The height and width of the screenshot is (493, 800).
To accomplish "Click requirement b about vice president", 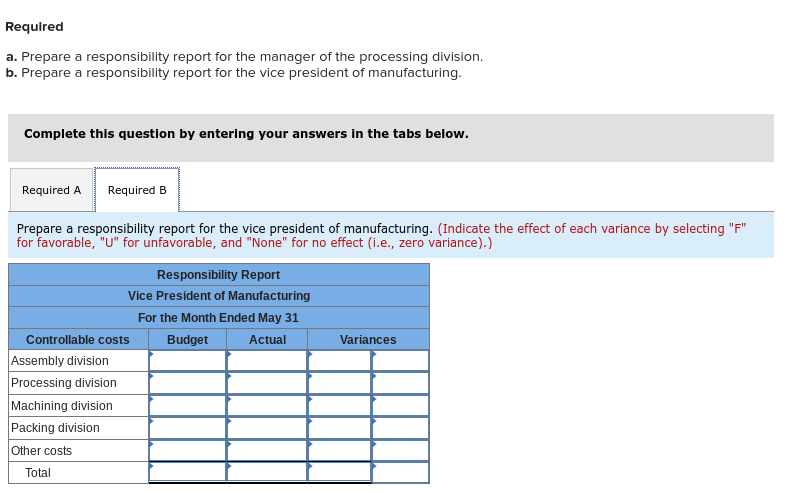I will coord(234,72).
